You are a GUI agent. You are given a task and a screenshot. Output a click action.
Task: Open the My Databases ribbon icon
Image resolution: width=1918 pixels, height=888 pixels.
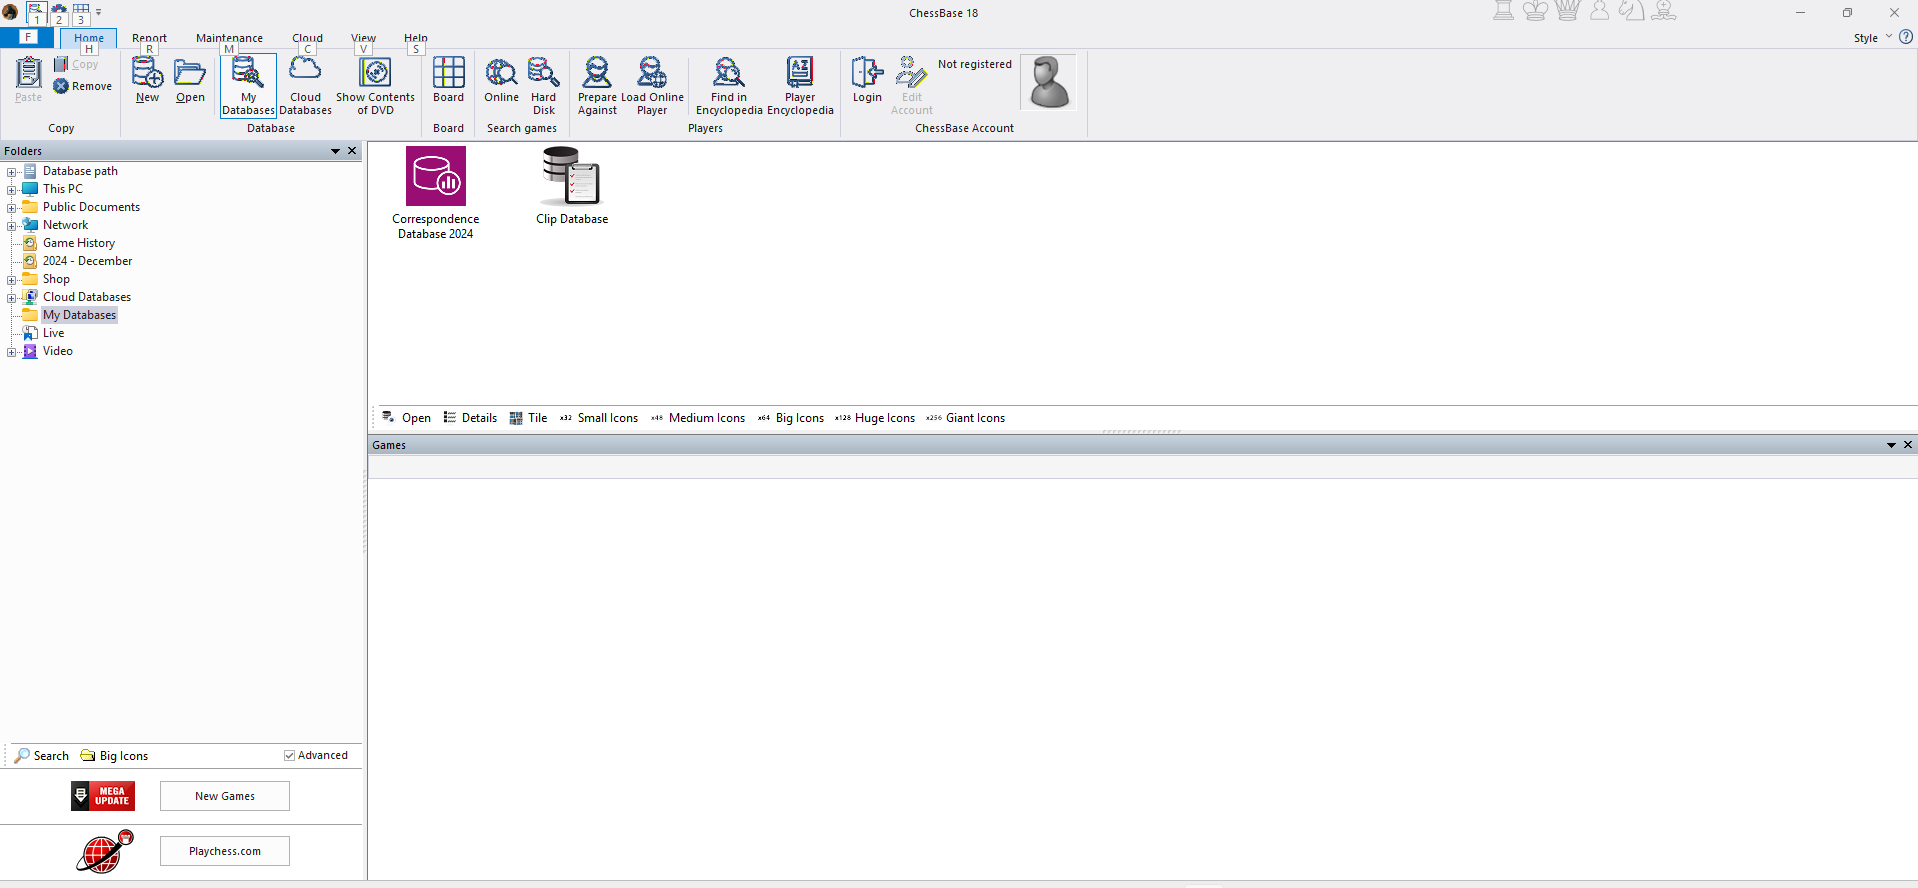coord(248,86)
